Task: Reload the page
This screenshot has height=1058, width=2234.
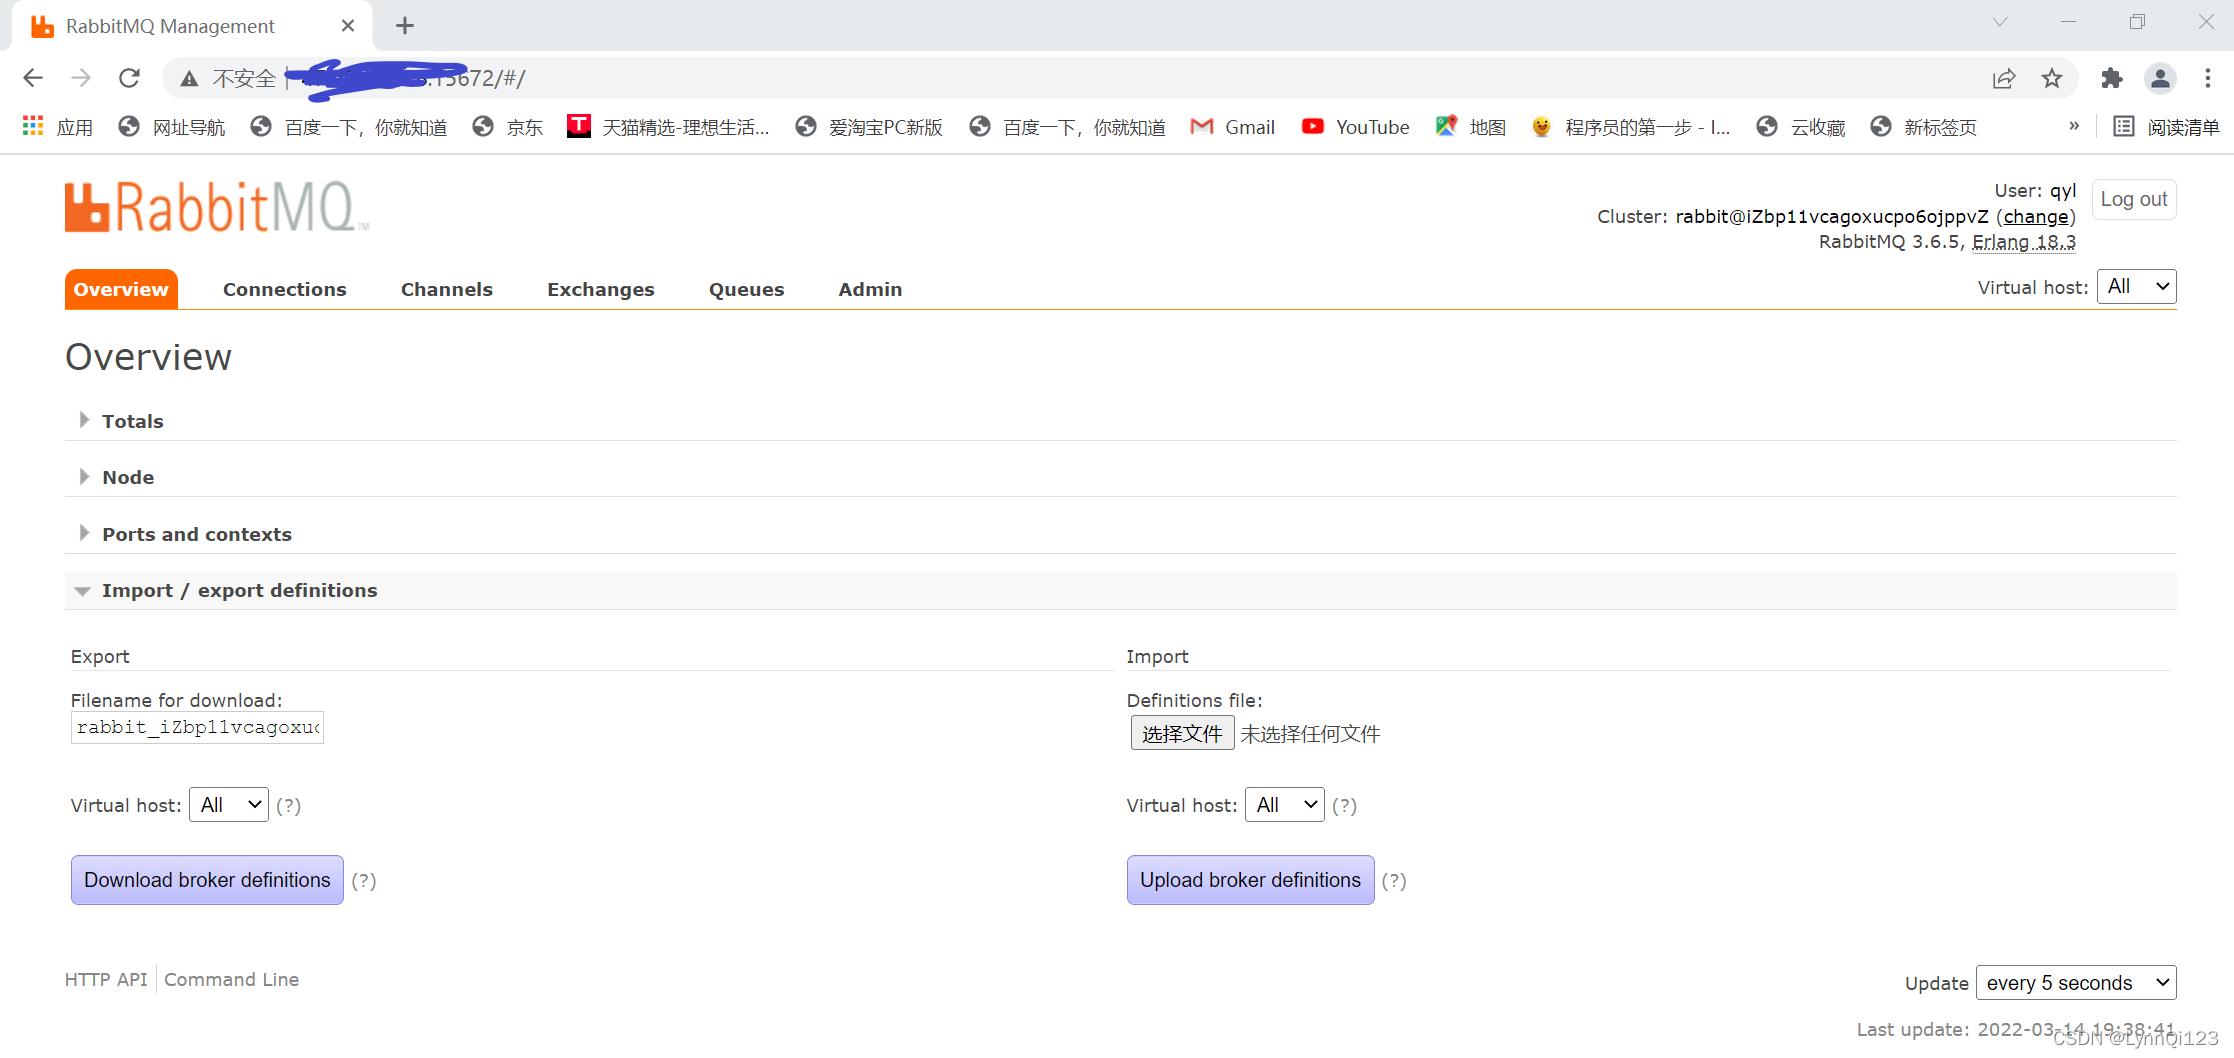Action: click(x=129, y=77)
